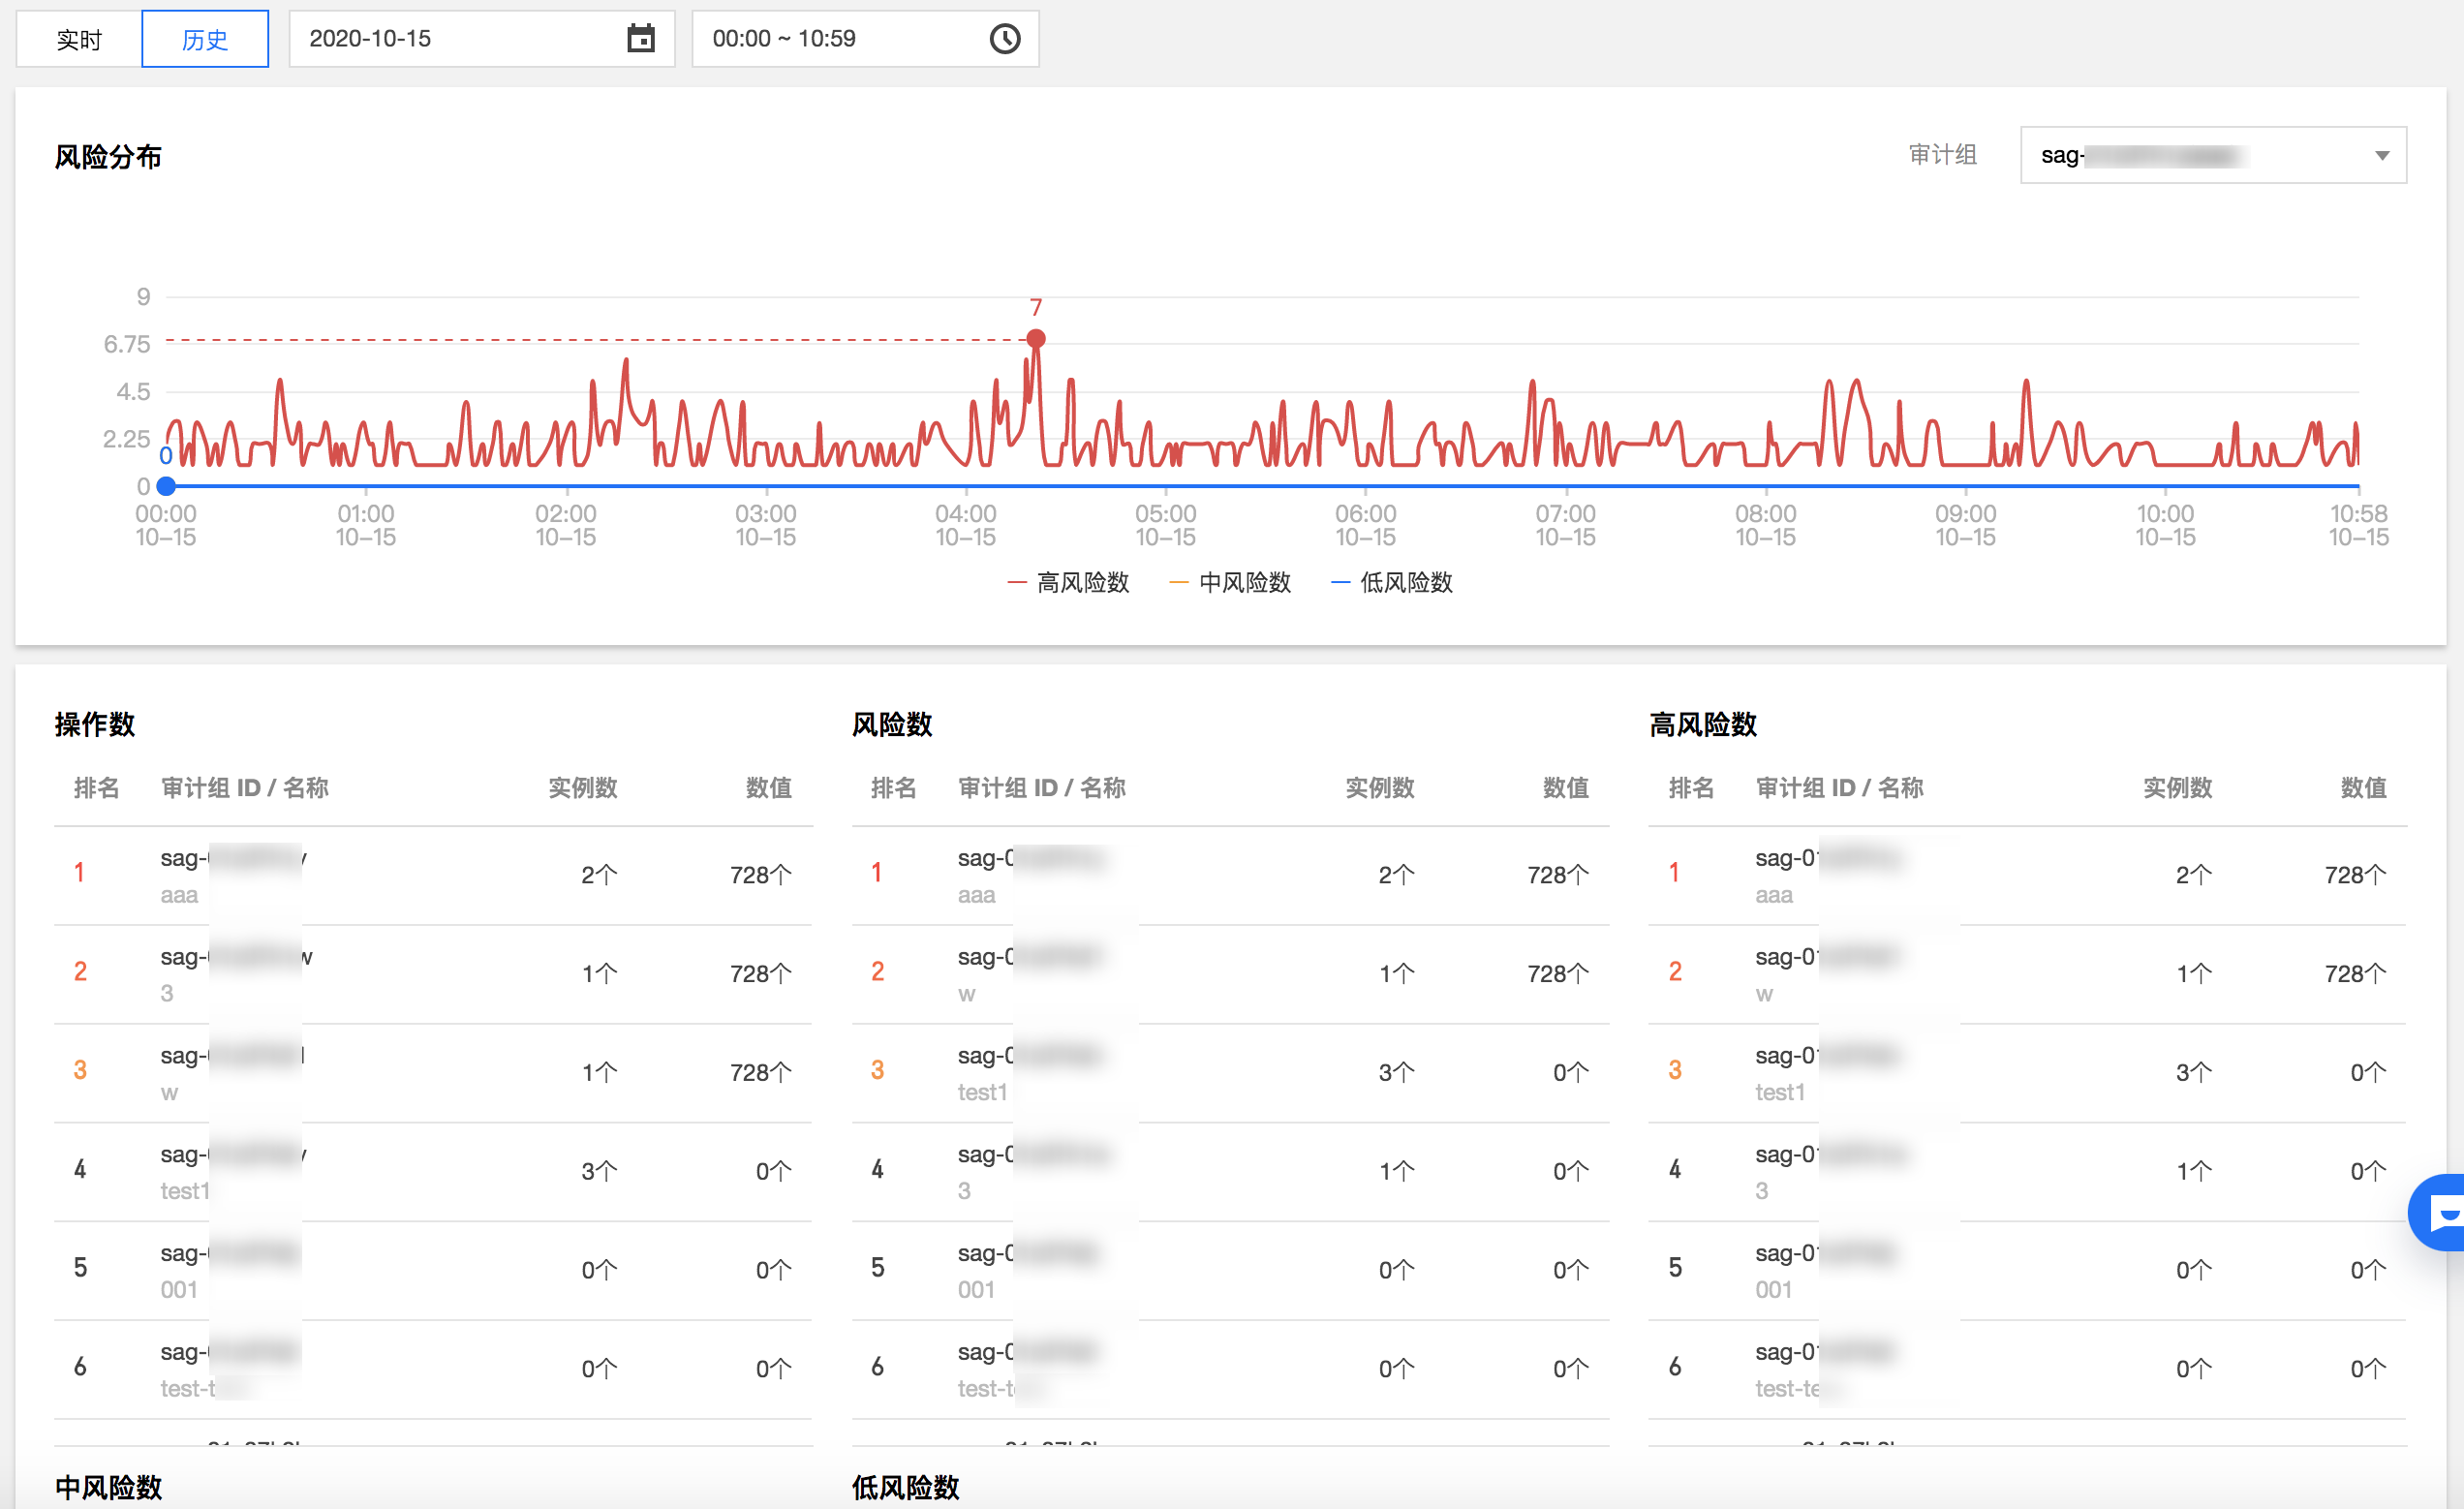Click 排名 column header in 风险数 table
Viewport: 2464px width, 1509px height.
coord(892,787)
